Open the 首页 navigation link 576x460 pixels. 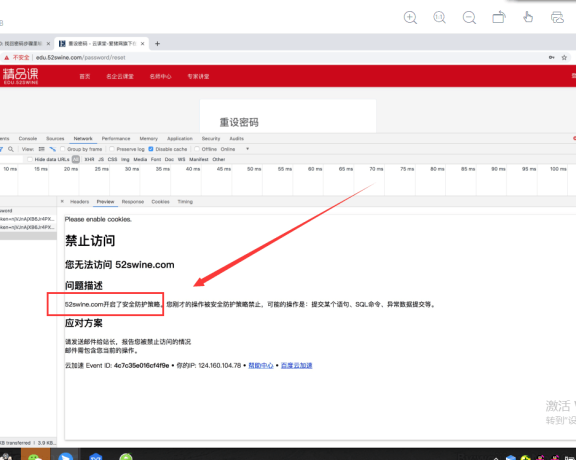85,76
